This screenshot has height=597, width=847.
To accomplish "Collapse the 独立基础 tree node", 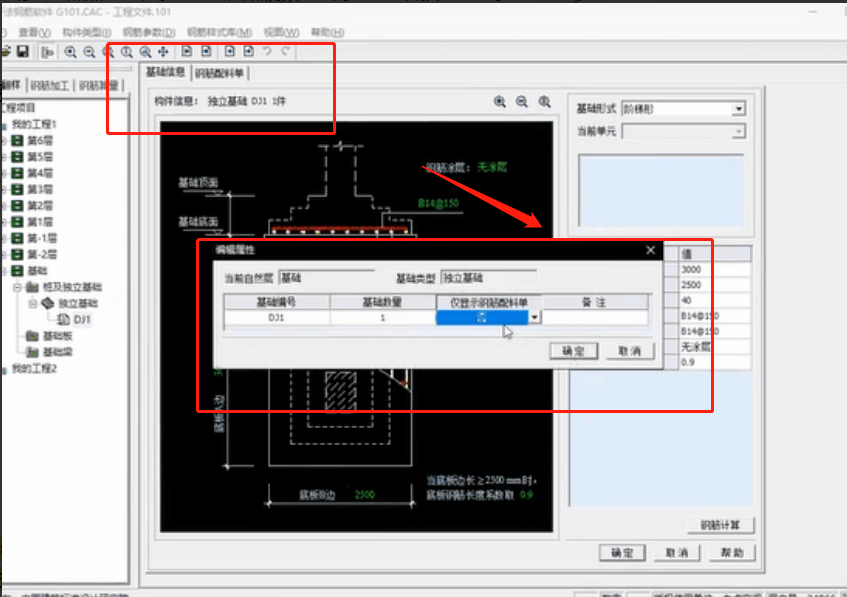I will pos(33,303).
